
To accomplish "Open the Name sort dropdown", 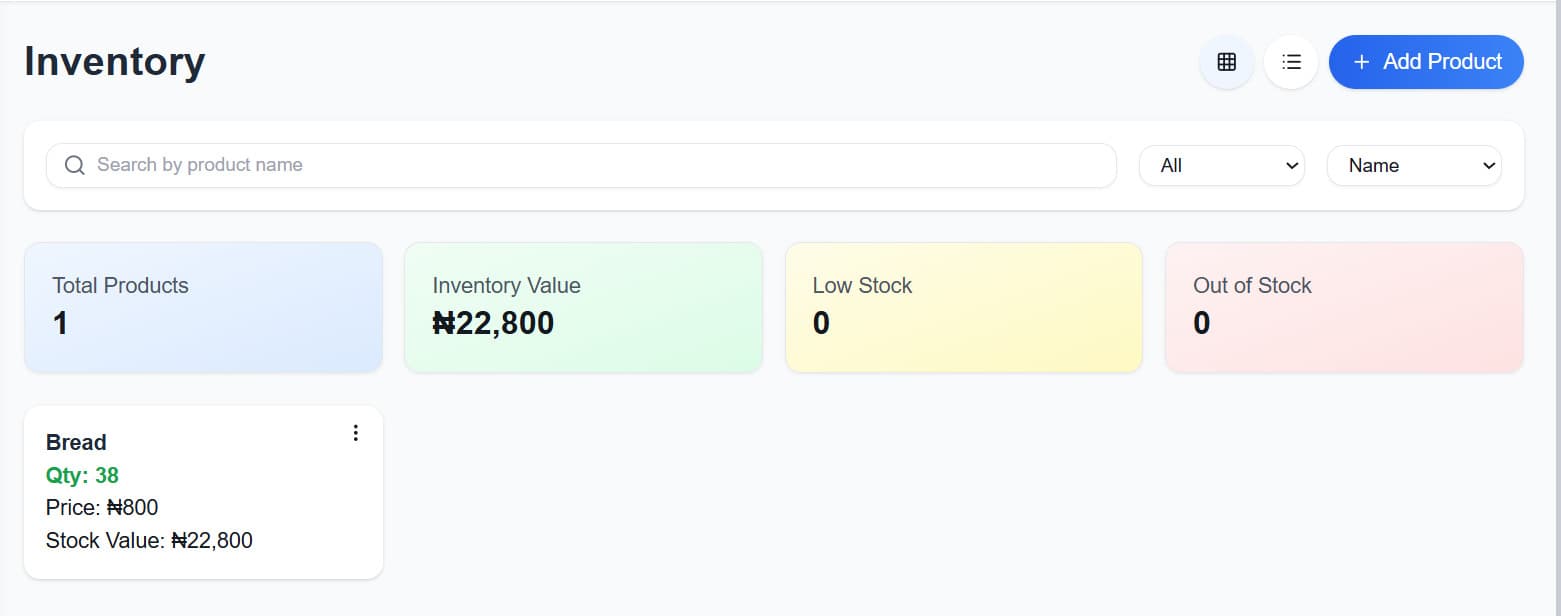I will coord(1413,165).
